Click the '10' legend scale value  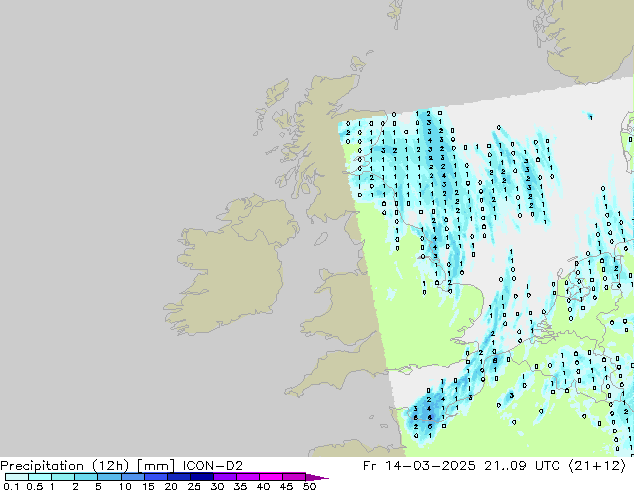tap(125, 486)
